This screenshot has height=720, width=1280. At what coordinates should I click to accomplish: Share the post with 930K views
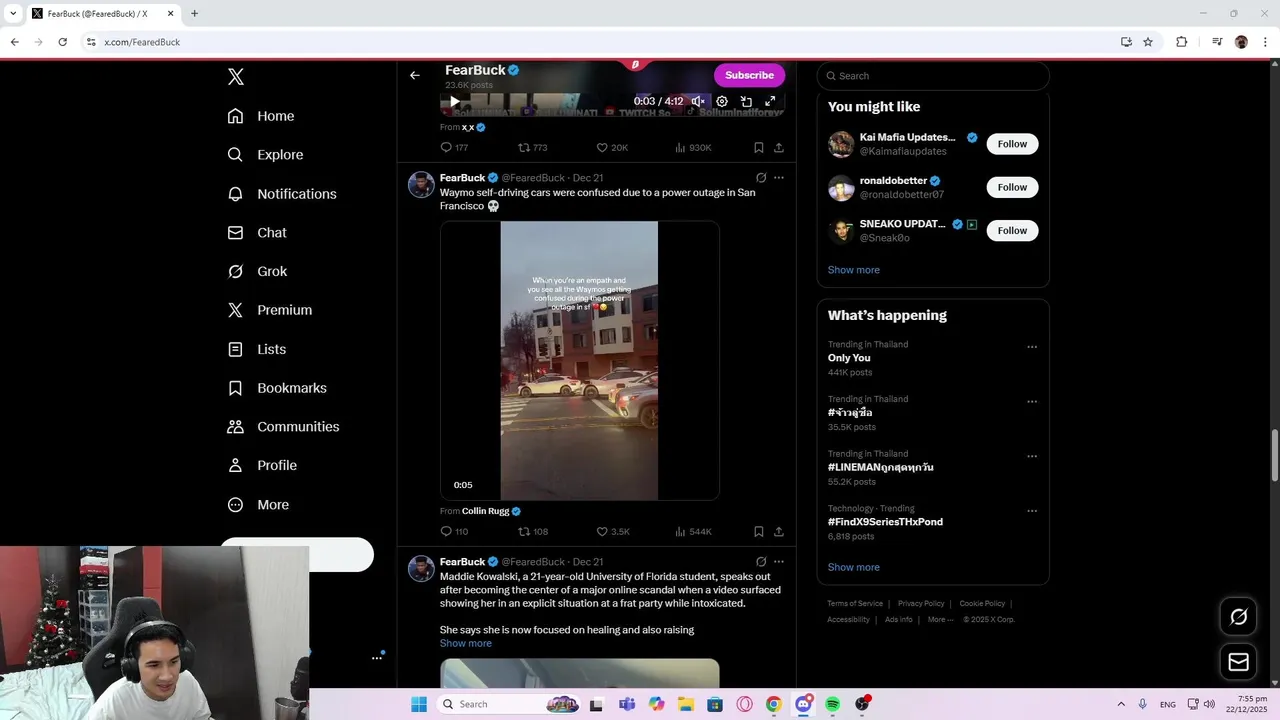coord(779,148)
